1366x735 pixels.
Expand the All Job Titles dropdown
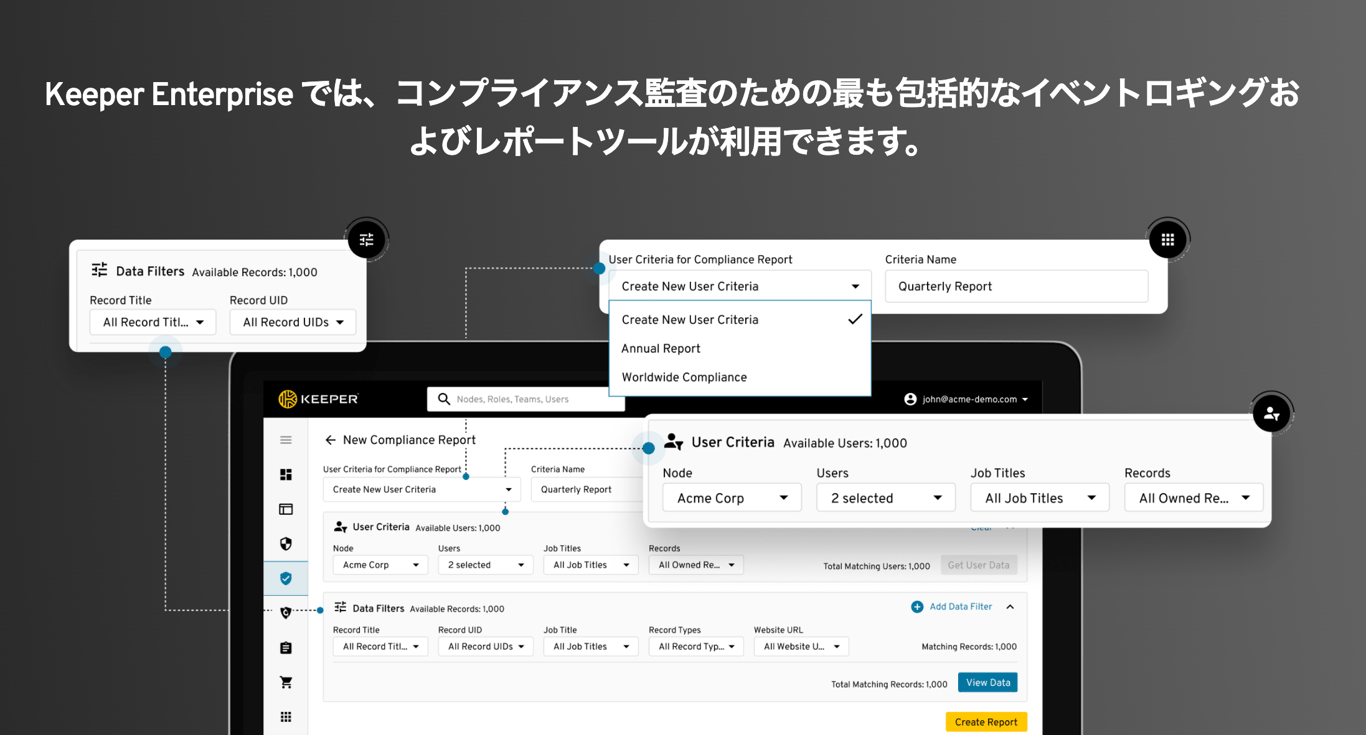(1039, 497)
